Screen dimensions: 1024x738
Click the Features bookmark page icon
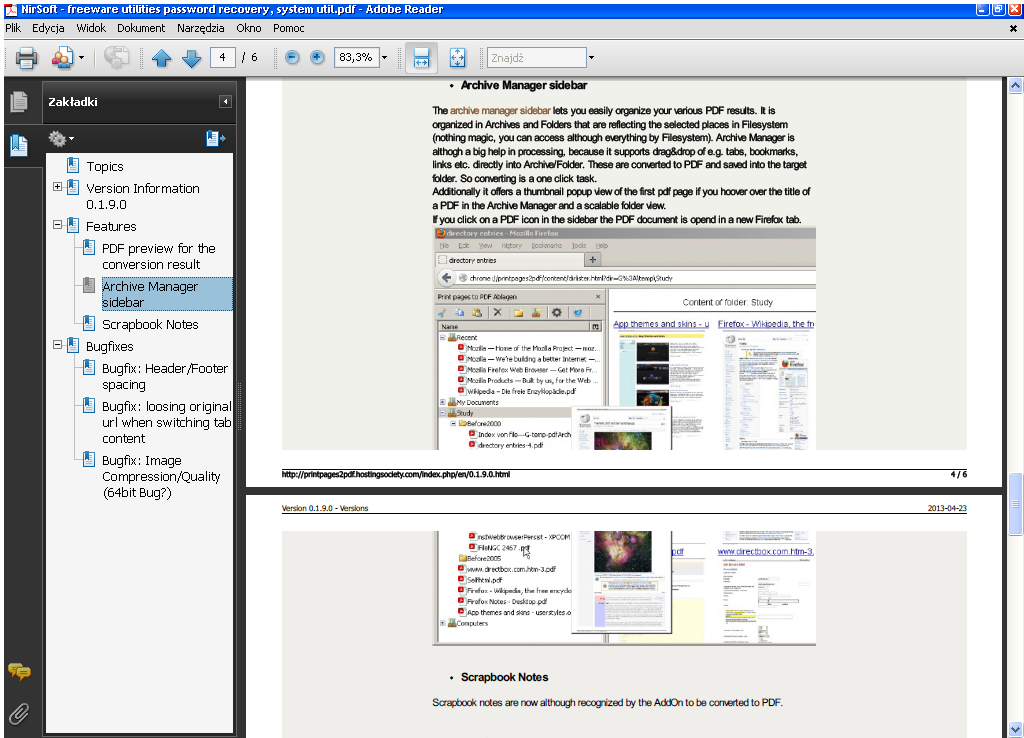pyautogui.click(x=73, y=225)
